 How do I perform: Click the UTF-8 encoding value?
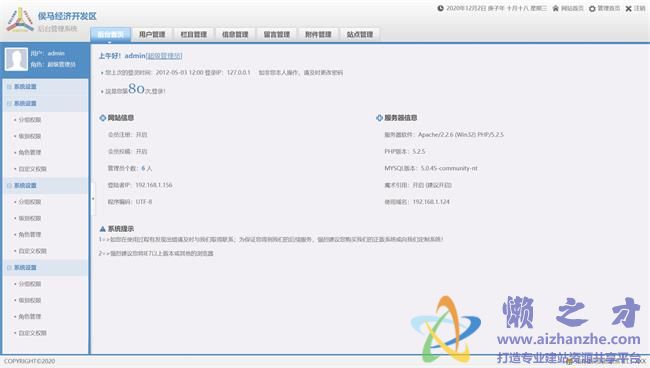point(144,202)
